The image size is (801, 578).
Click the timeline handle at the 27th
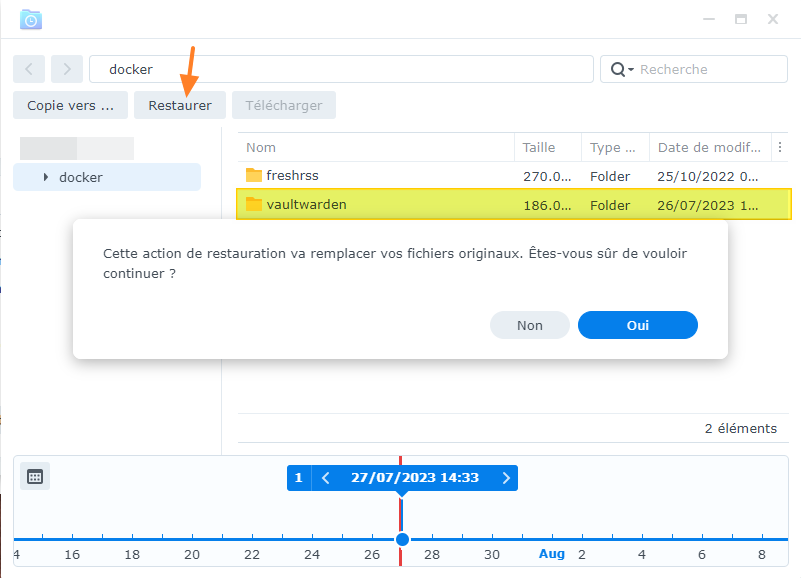coord(402,539)
